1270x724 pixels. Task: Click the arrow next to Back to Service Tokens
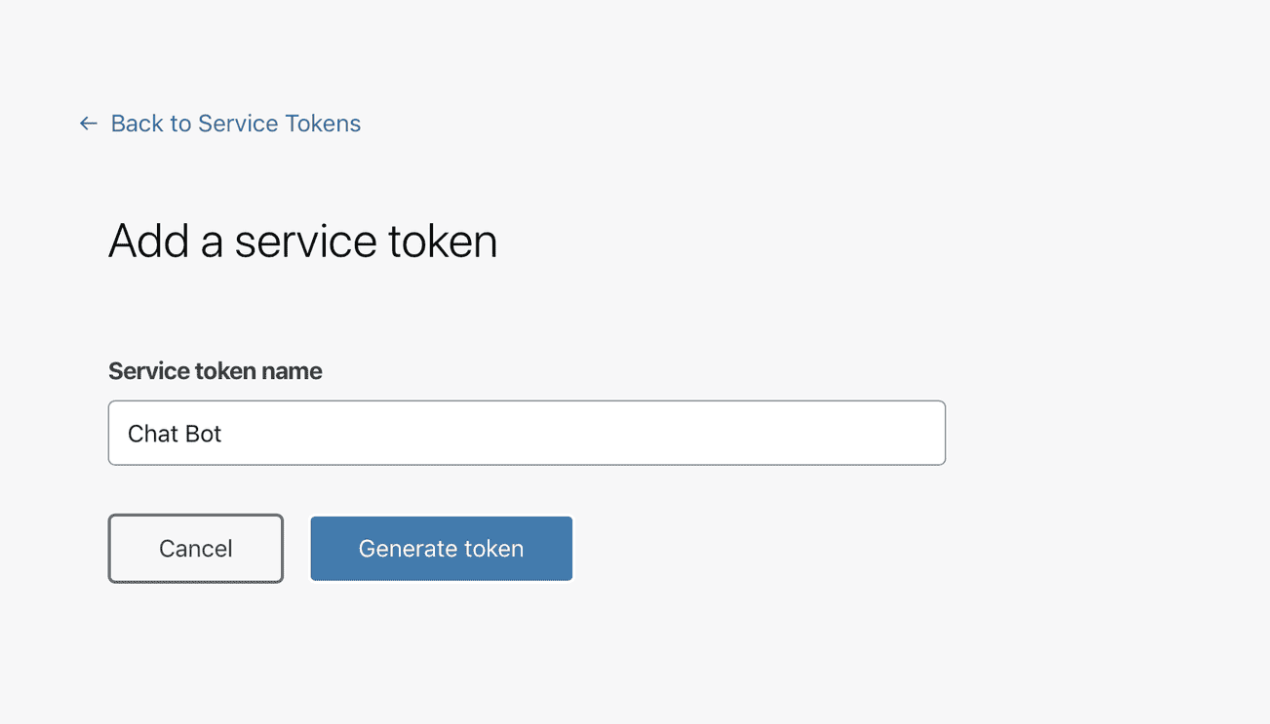coord(87,123)
